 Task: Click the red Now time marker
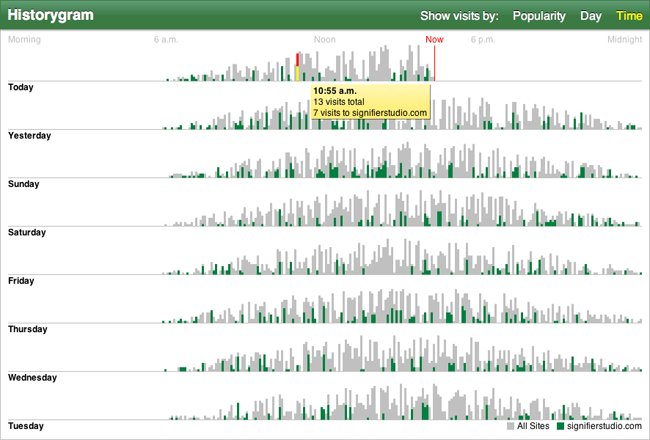click(434, 63)
